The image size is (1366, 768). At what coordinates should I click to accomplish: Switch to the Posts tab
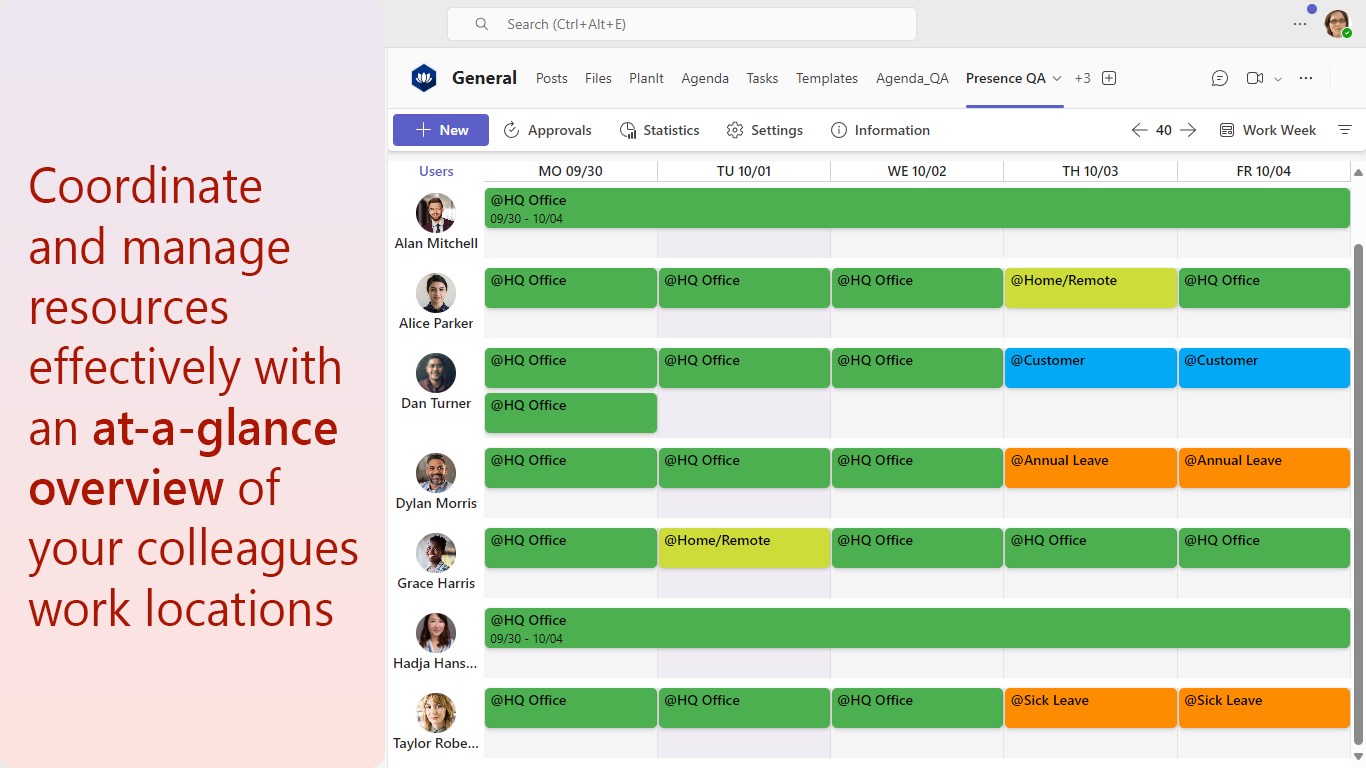click(x=552, y=78)
